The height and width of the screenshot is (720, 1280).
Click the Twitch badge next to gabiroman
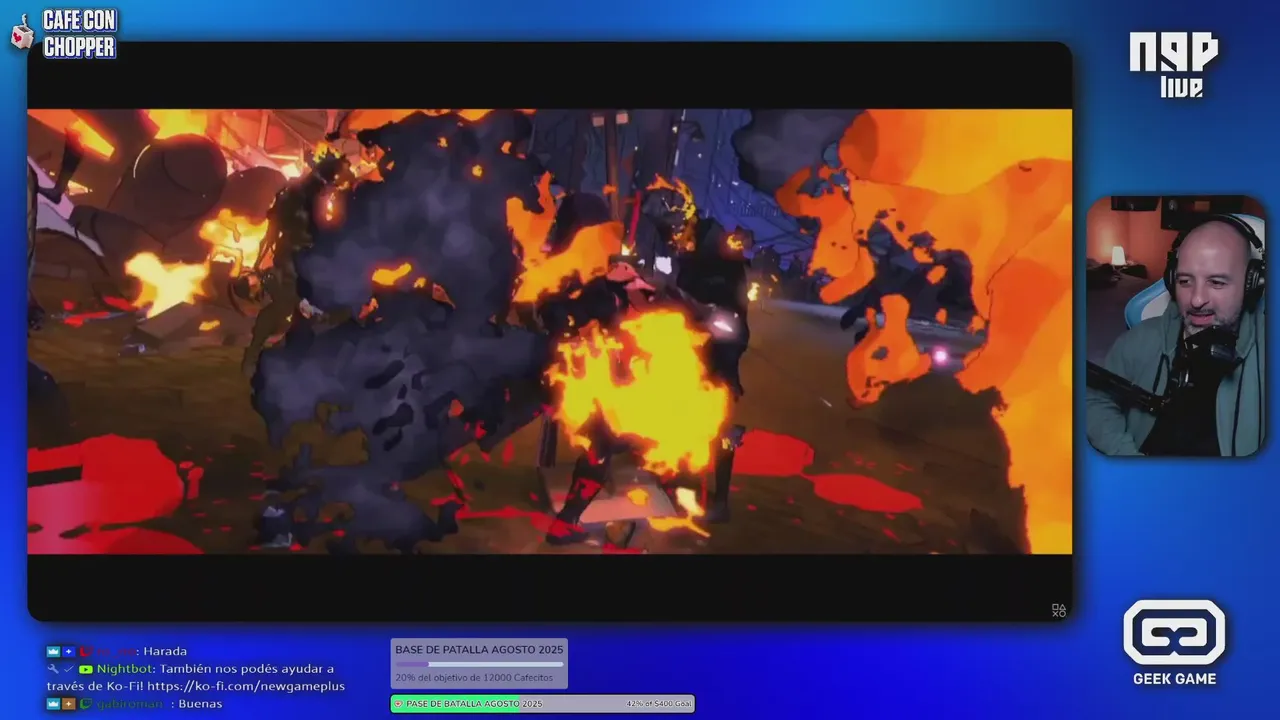pos(86,704)
